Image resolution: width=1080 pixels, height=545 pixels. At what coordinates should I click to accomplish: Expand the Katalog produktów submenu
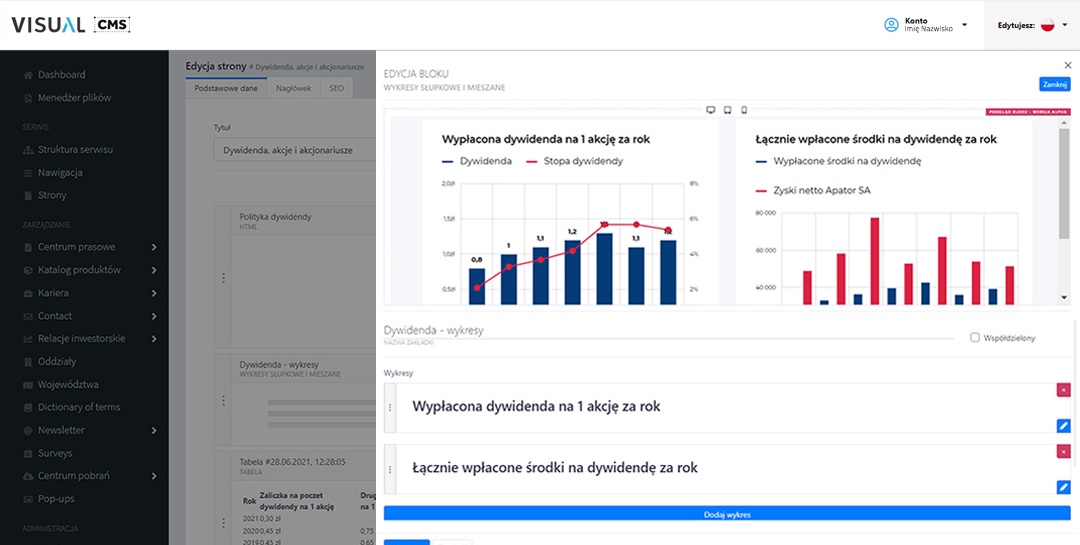pos(154,270)
